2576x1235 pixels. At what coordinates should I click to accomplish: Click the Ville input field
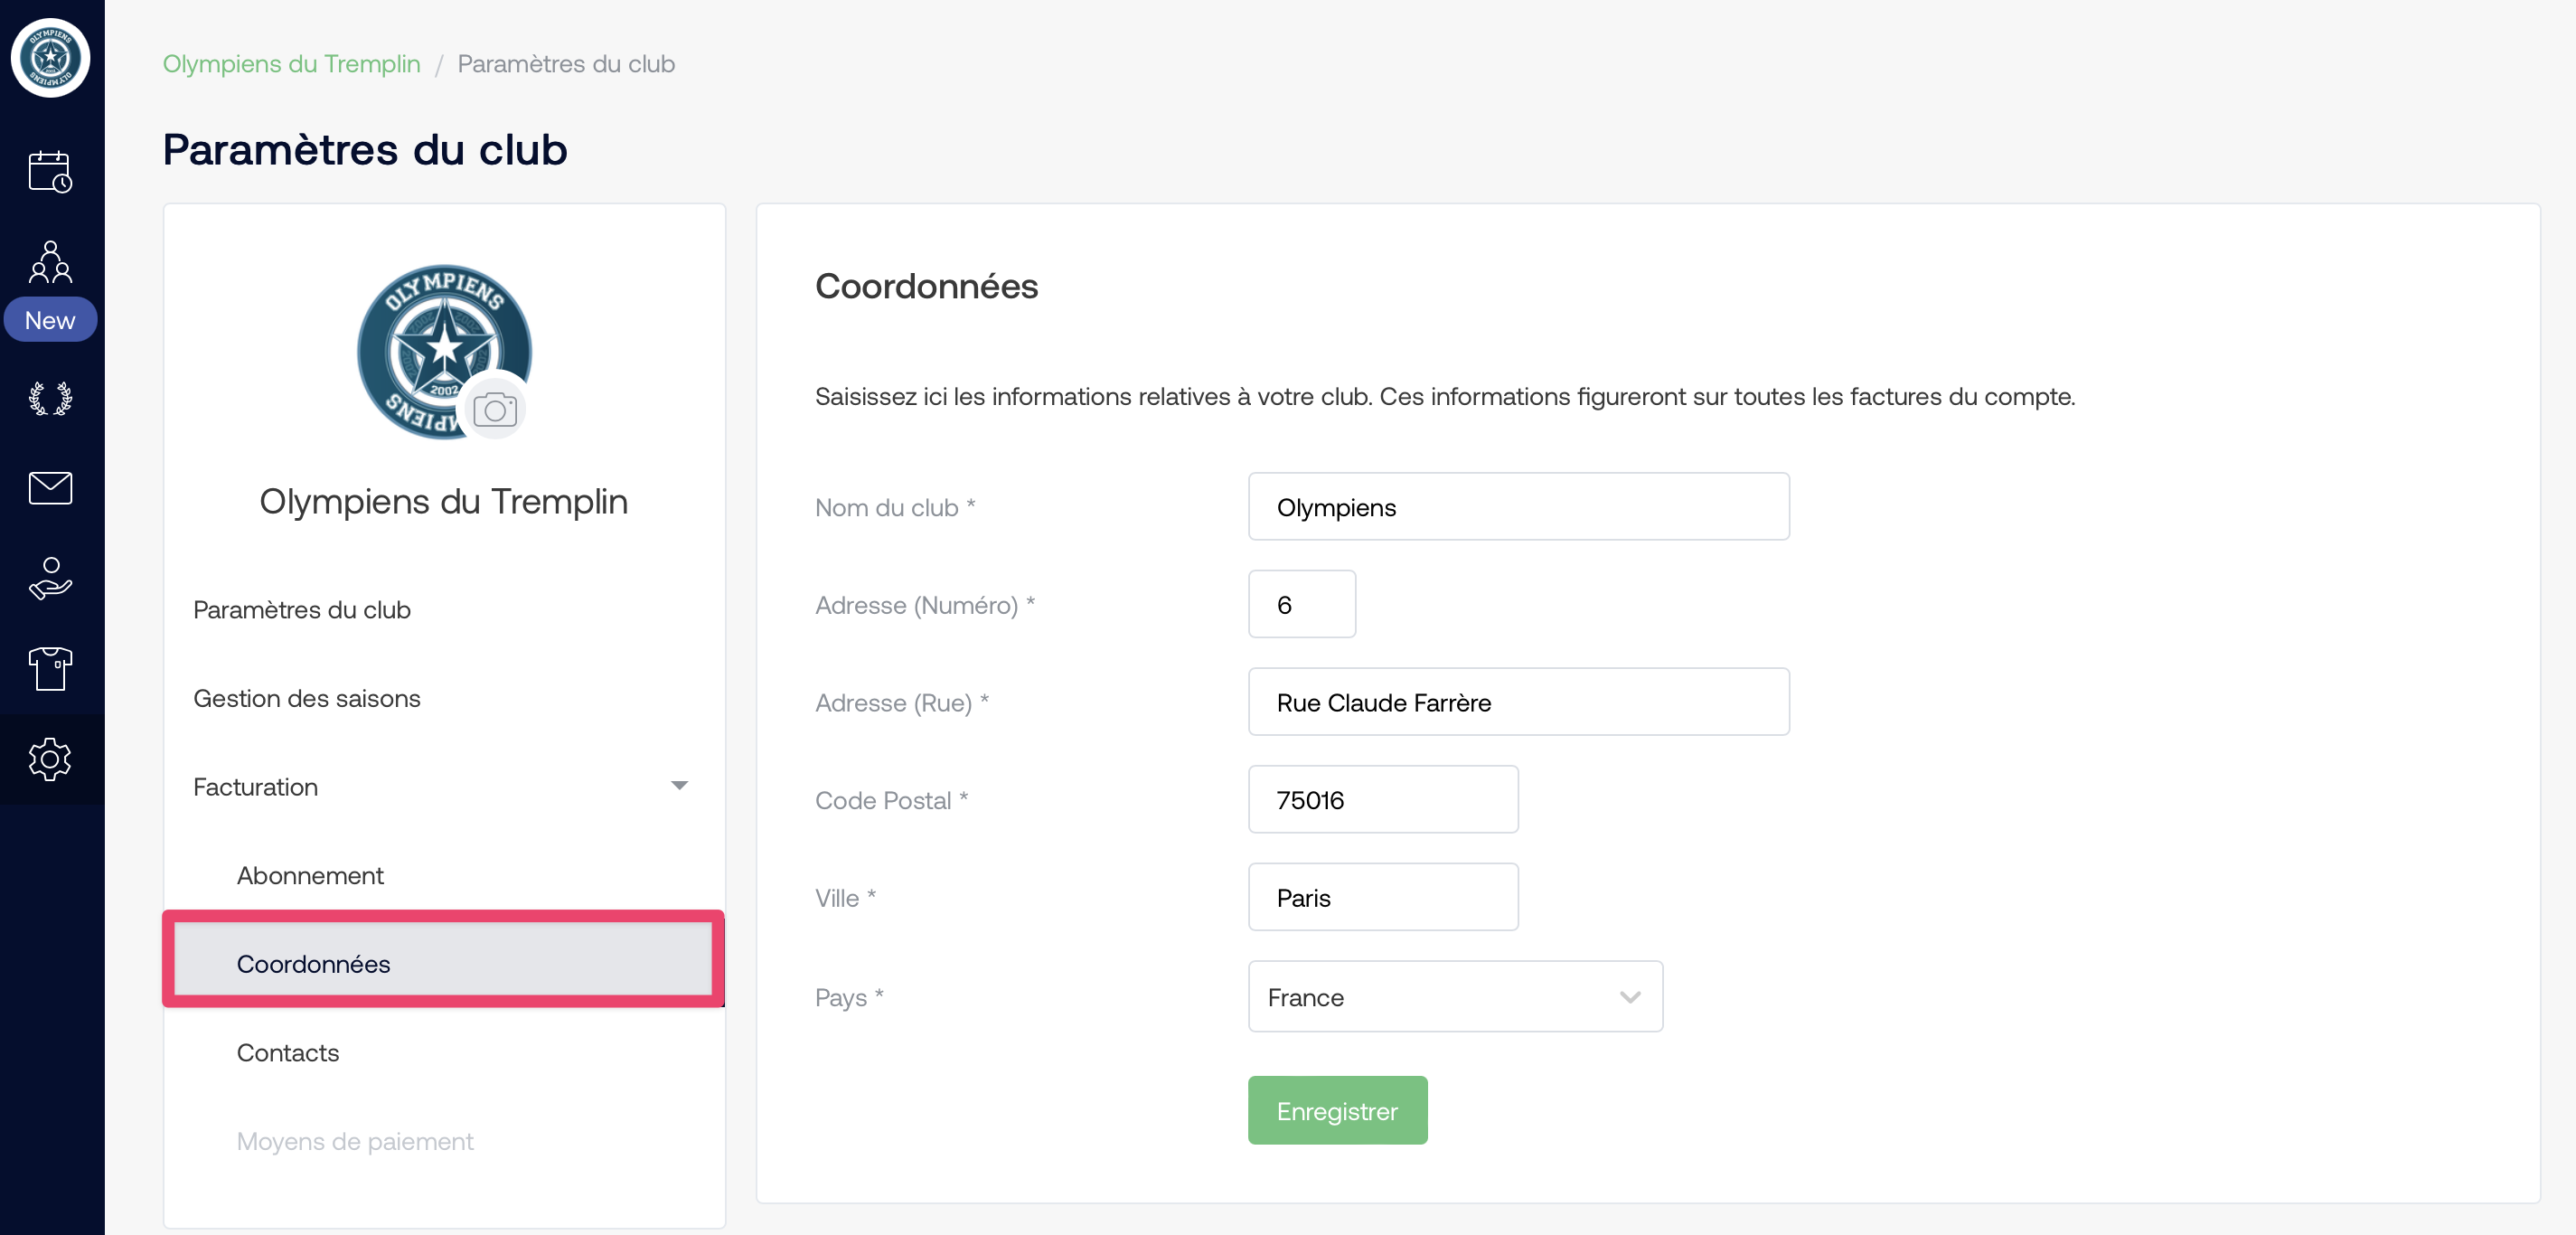(x=1383, y=897)
